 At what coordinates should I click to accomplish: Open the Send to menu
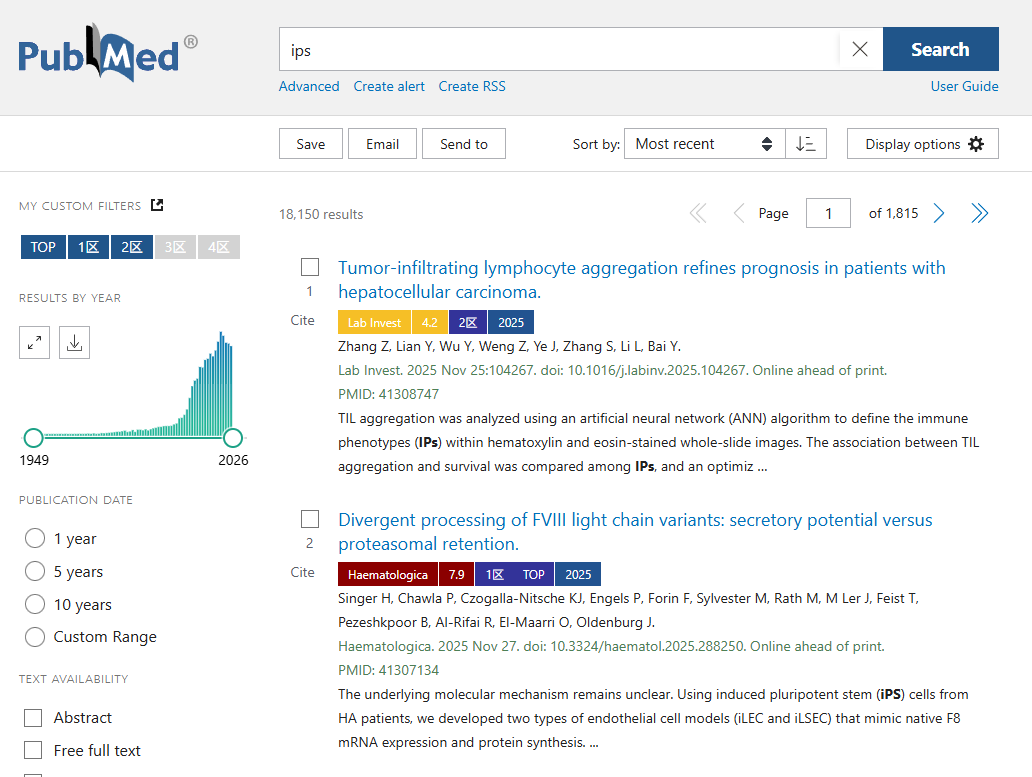[463, 144]
